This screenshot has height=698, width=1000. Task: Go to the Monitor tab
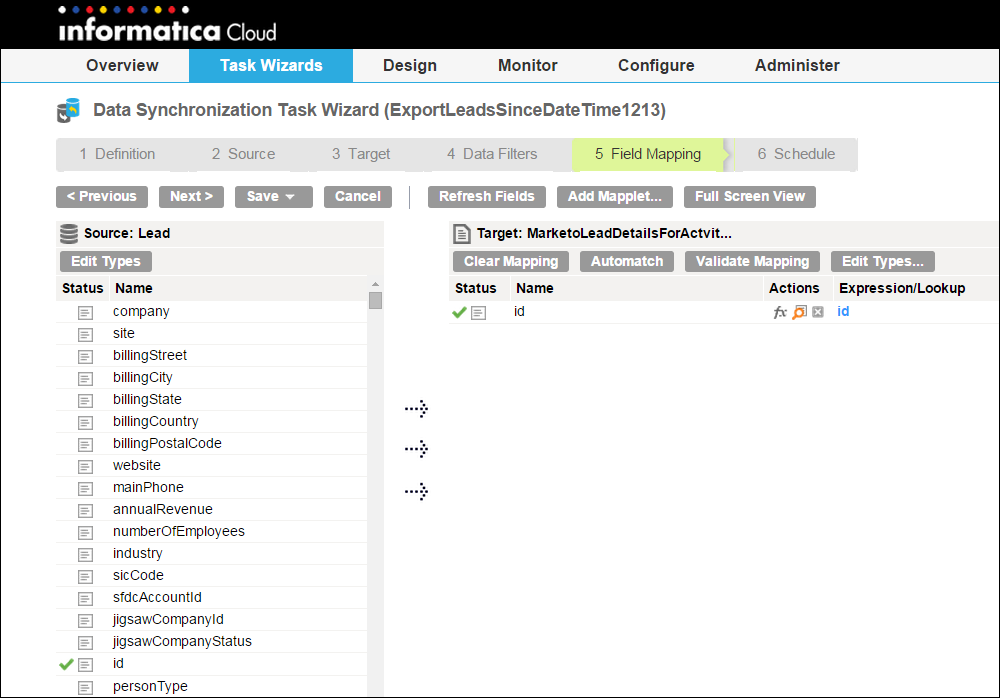pos(527,66)
